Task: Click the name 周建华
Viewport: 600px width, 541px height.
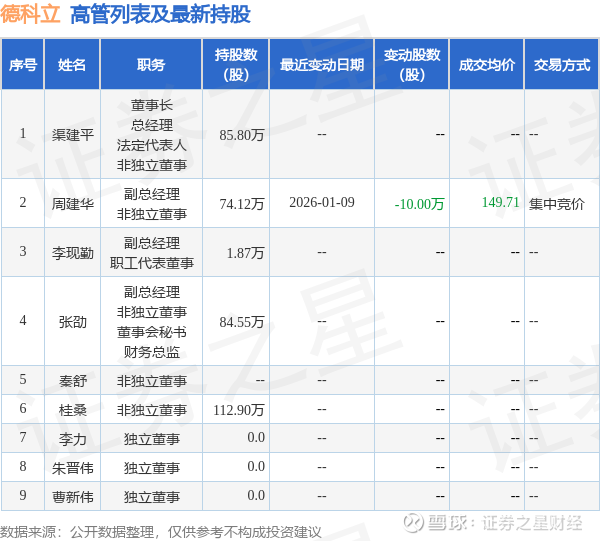Action: 73,204
